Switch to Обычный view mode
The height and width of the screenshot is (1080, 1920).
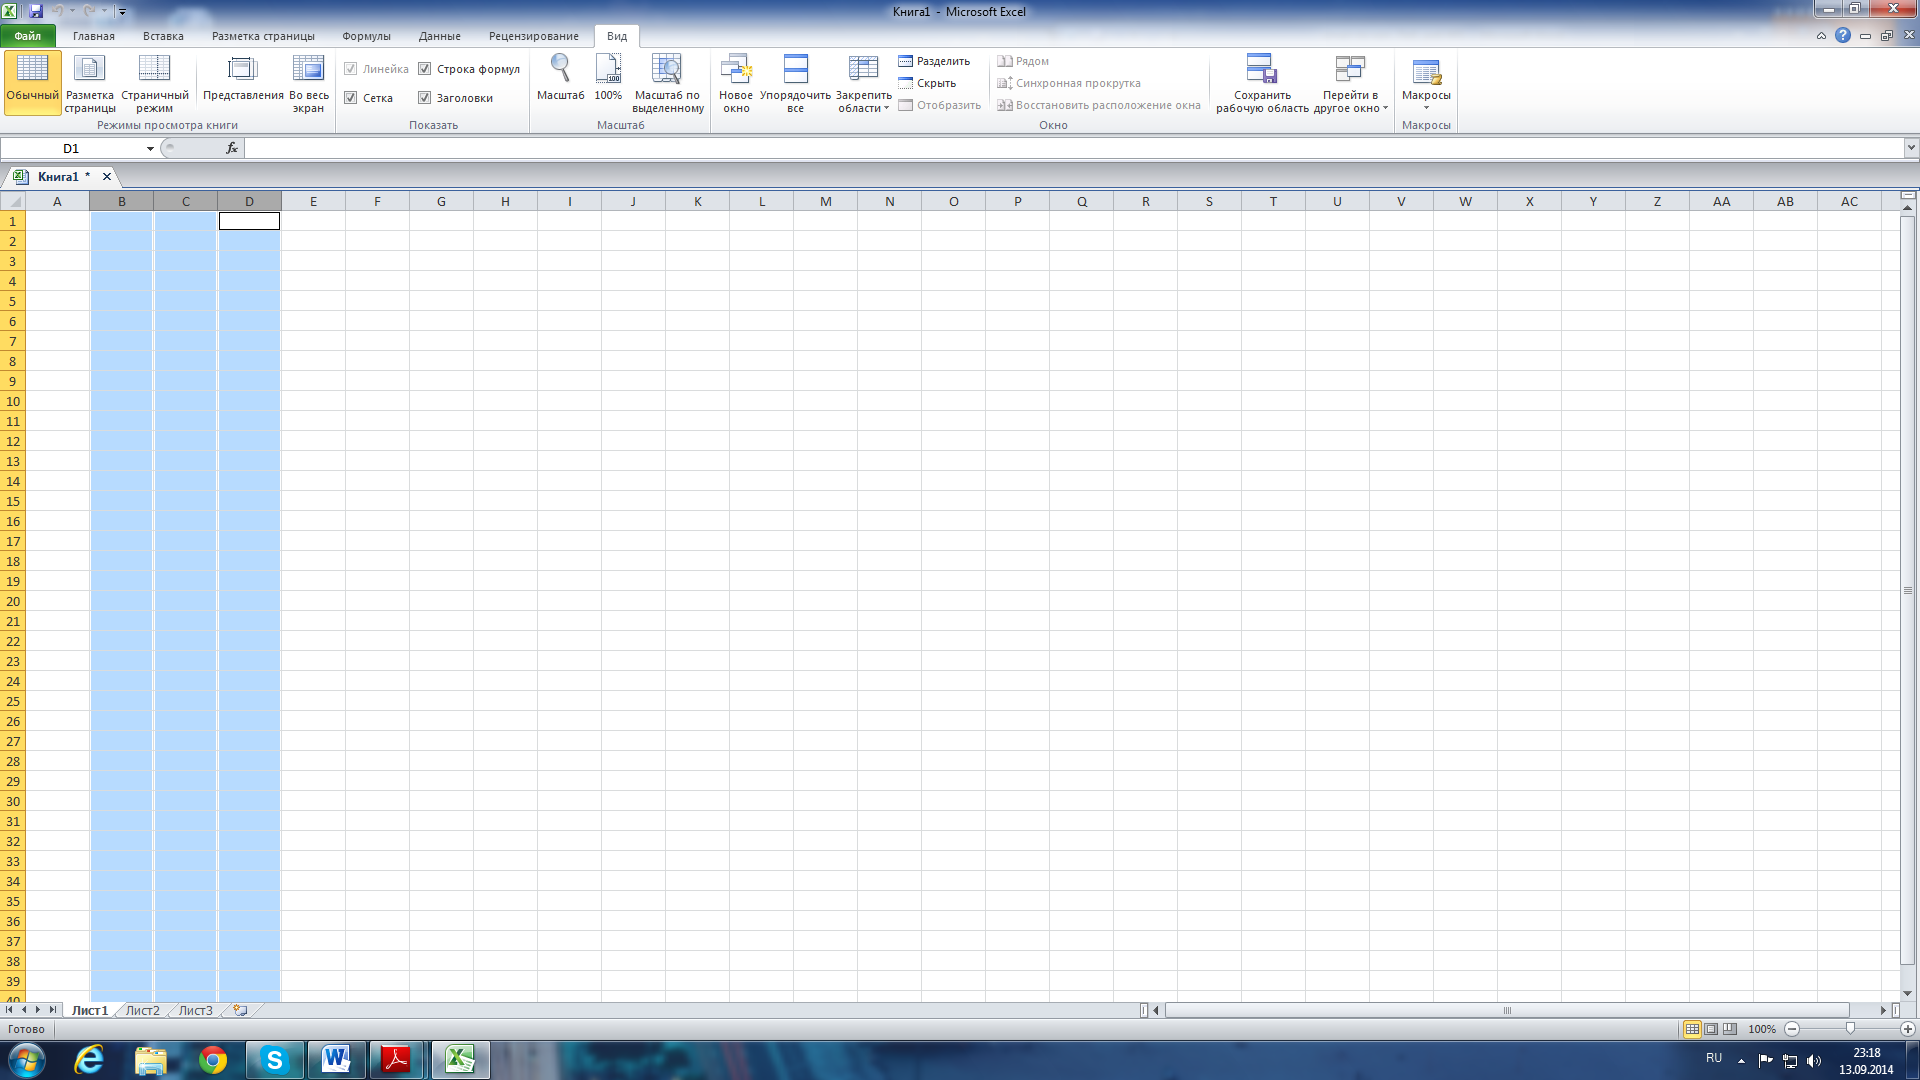(x=32, y=82)
